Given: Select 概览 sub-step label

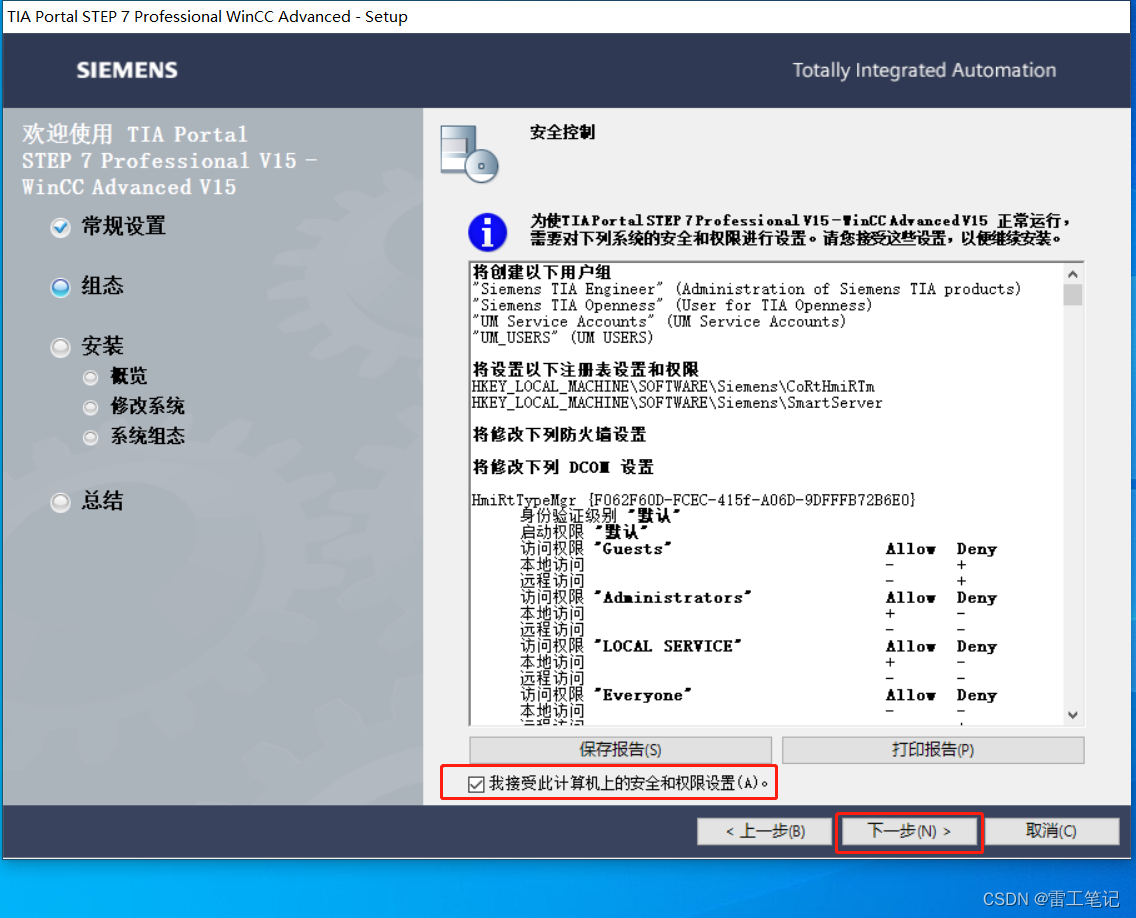Looking at the screenshot, I should click(x=128, y=376).
